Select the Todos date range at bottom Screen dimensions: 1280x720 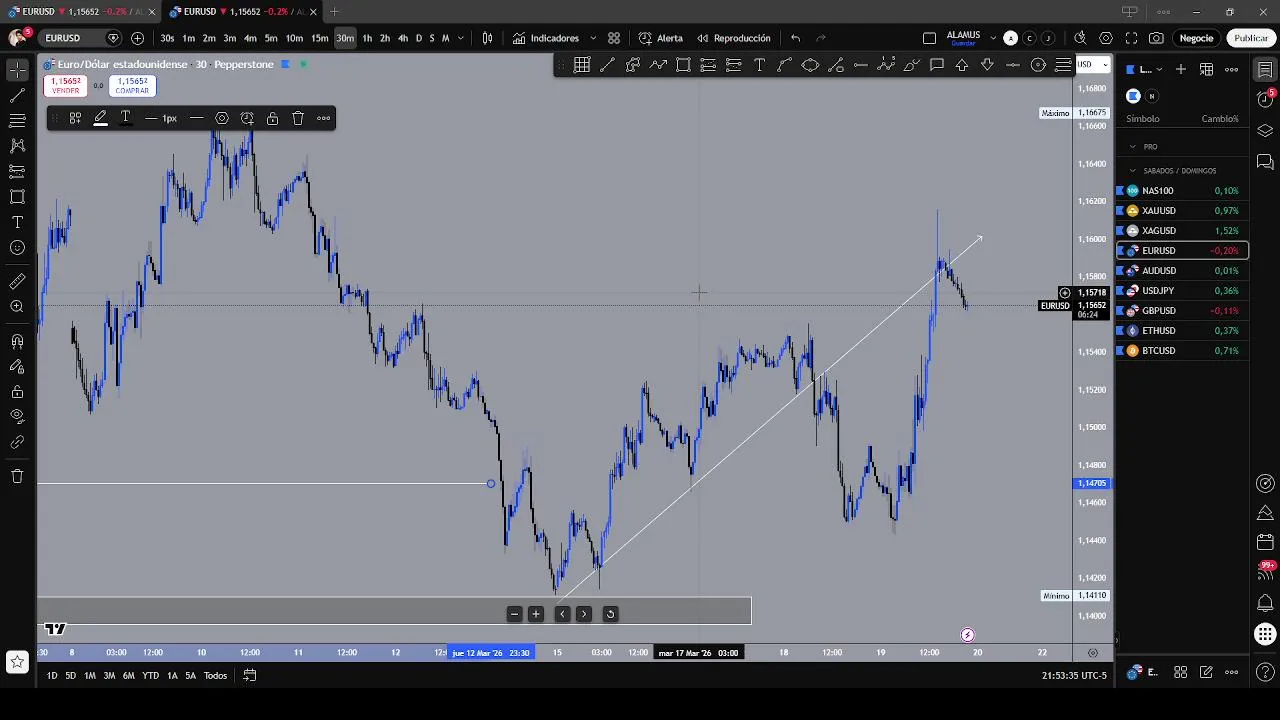pos(215,675)
